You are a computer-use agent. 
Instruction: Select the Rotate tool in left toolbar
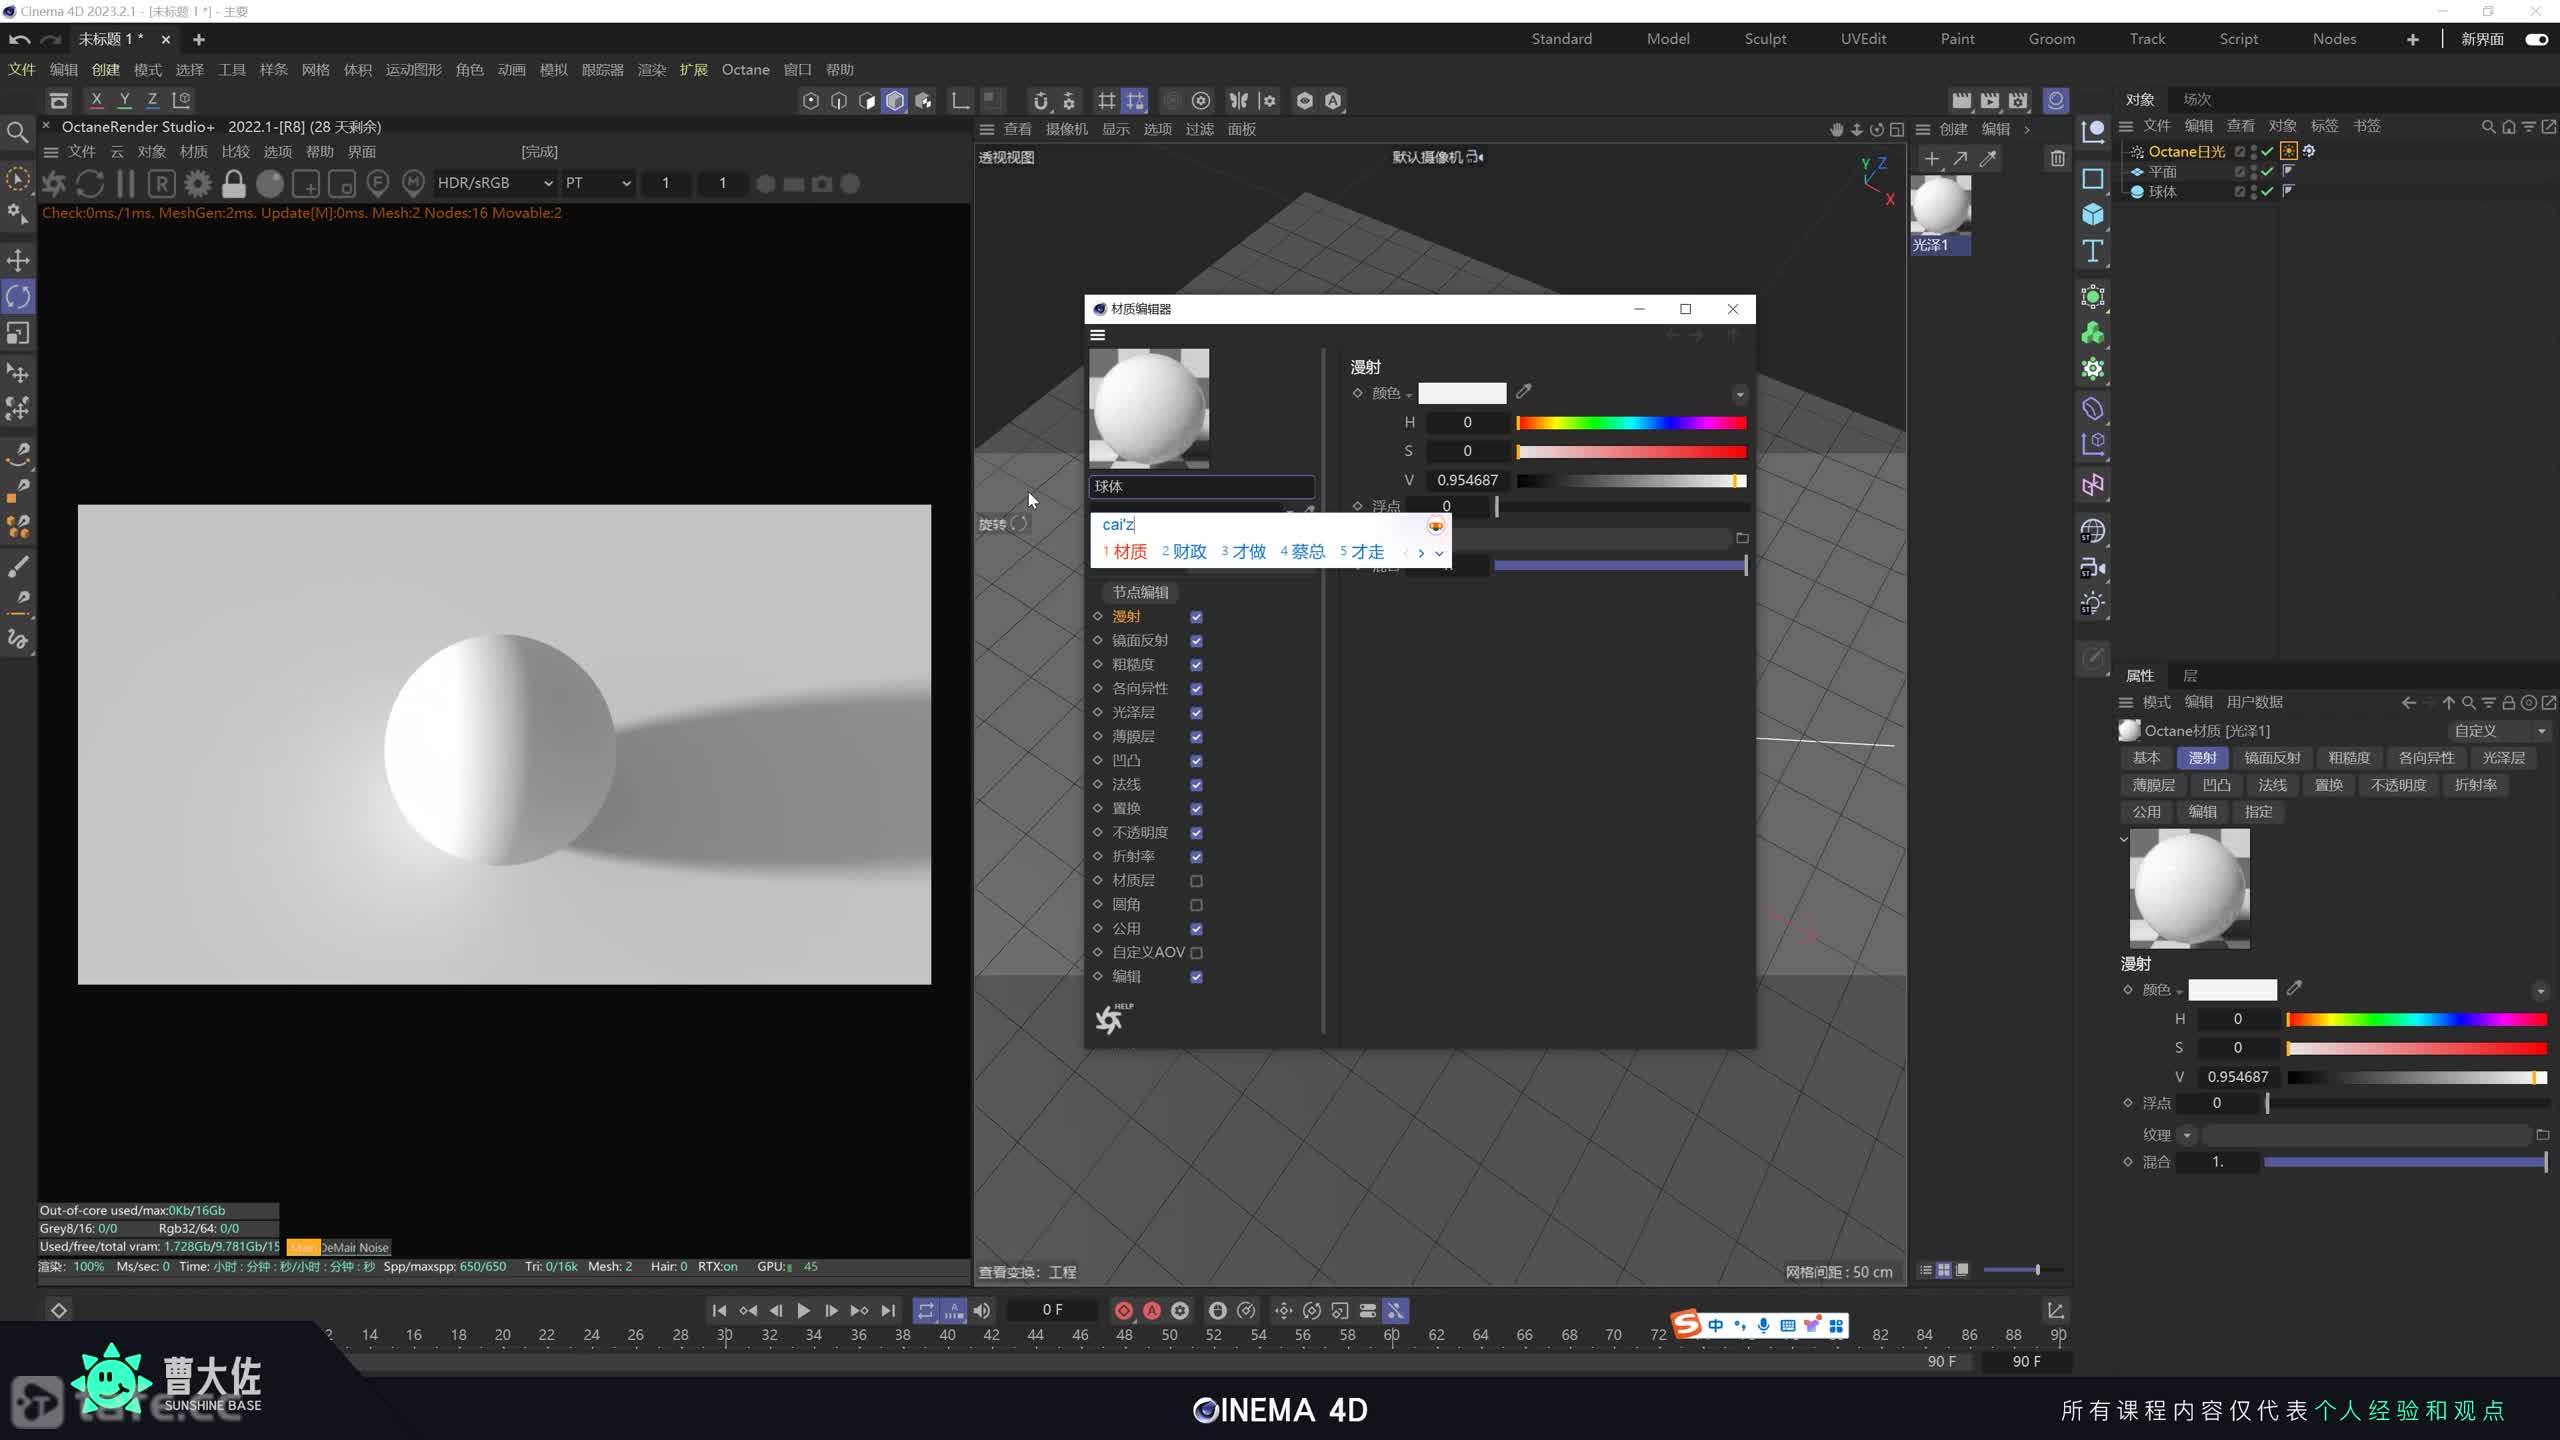click(x=18, y=297)
